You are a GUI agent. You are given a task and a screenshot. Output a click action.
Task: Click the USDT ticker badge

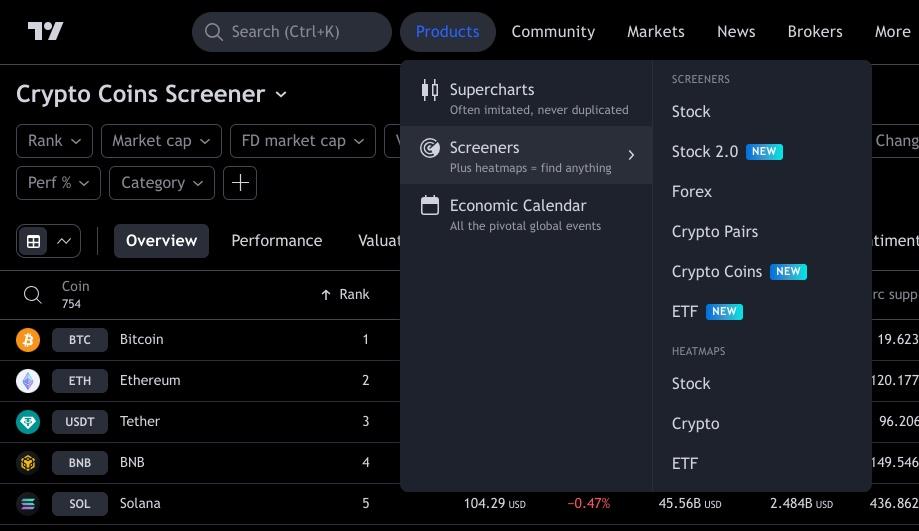tap(80, 422)
